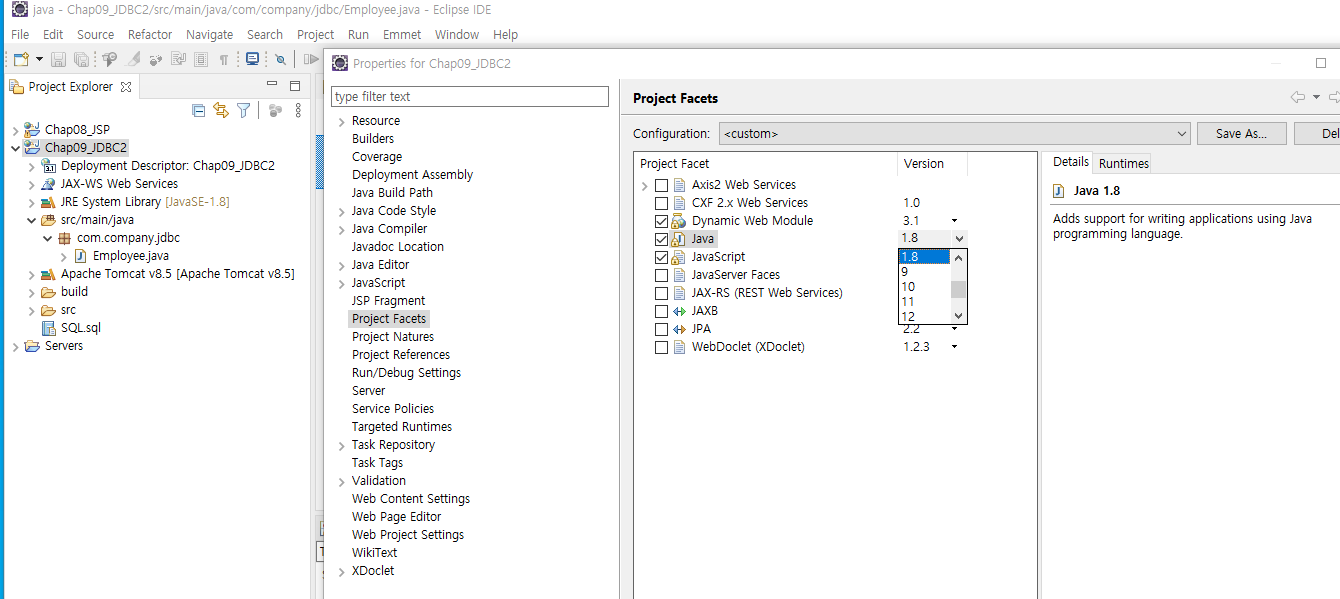Viewport: 1340px width, 599px height.
Task: Click the Toggle Block Selection toolbar icon
Action: pos(200,60)
